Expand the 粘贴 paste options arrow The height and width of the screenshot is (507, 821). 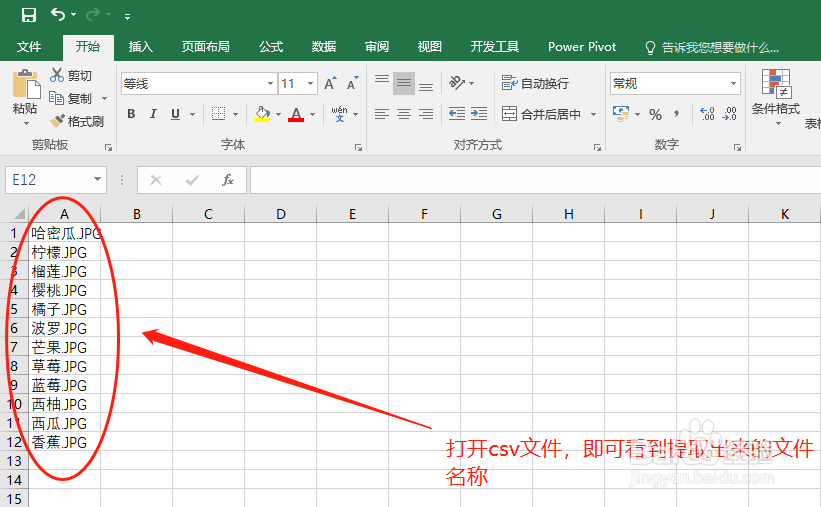coord(26,124)
